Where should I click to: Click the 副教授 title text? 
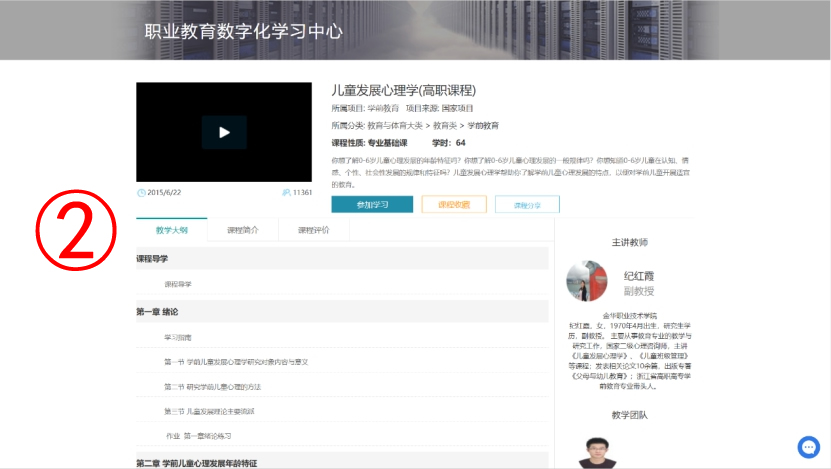coord(639,291)
